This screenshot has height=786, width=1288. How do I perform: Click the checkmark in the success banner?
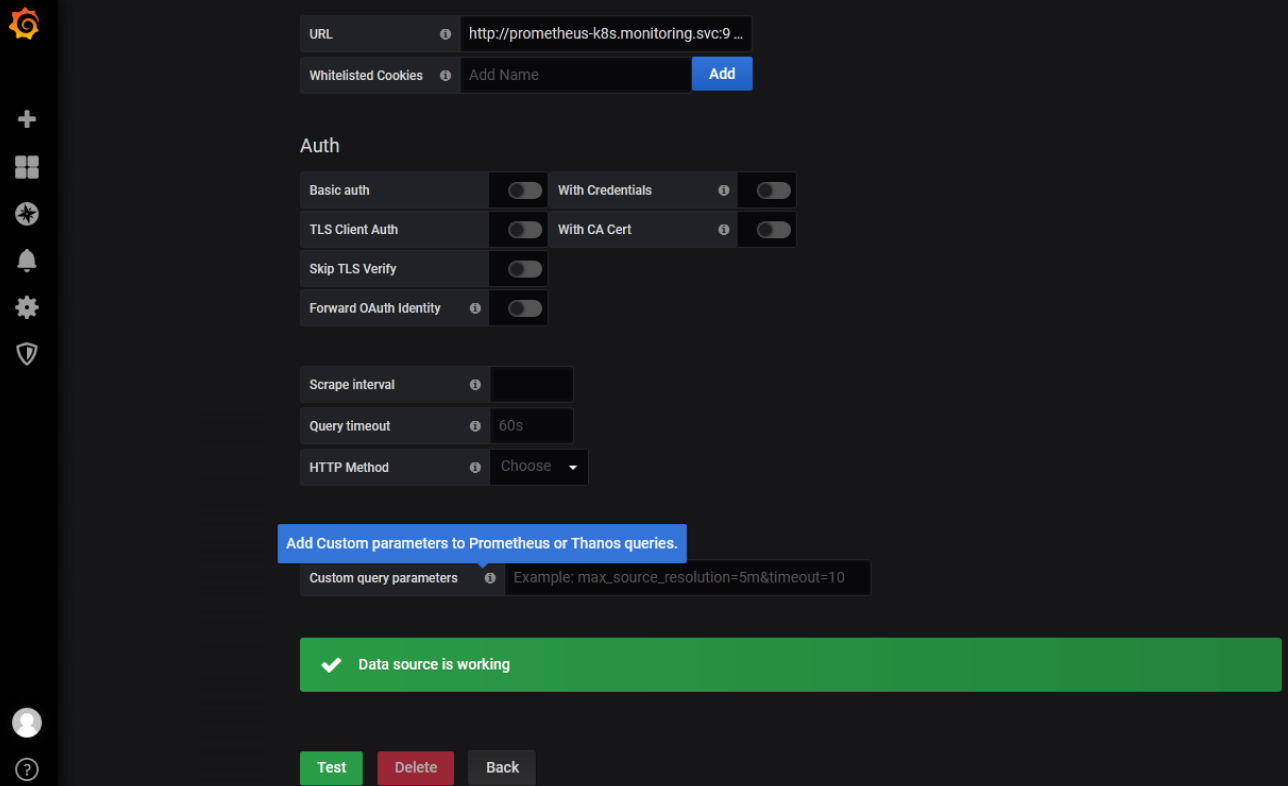pos(331,665)
